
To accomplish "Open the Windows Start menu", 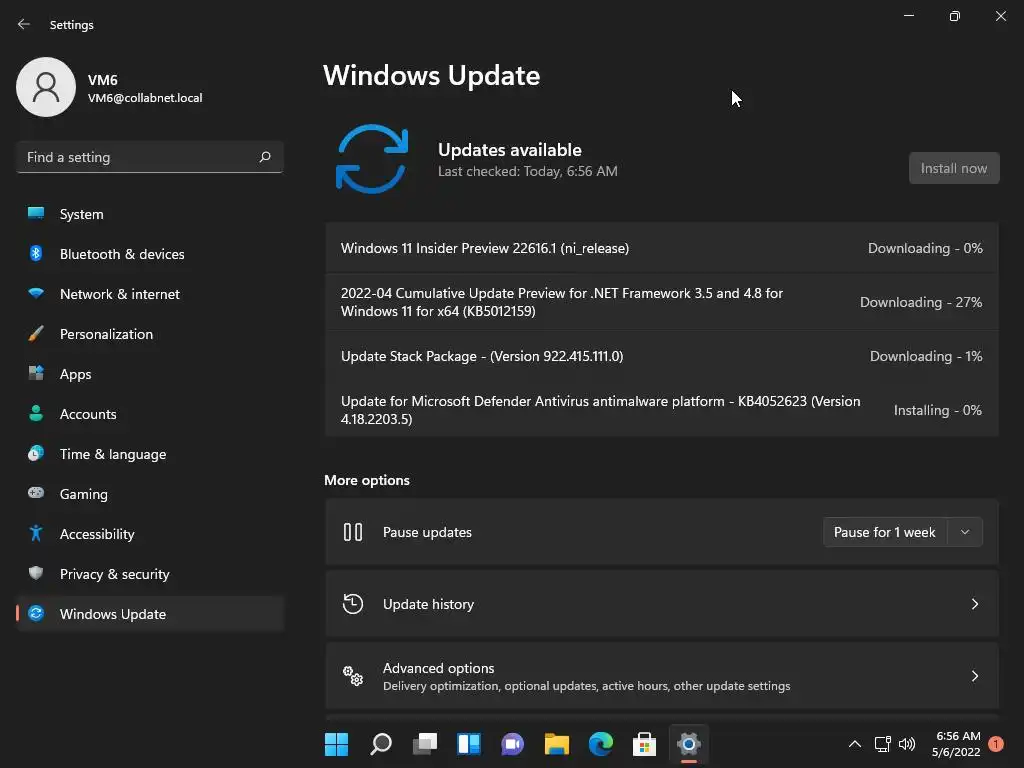I will (336, 744).
